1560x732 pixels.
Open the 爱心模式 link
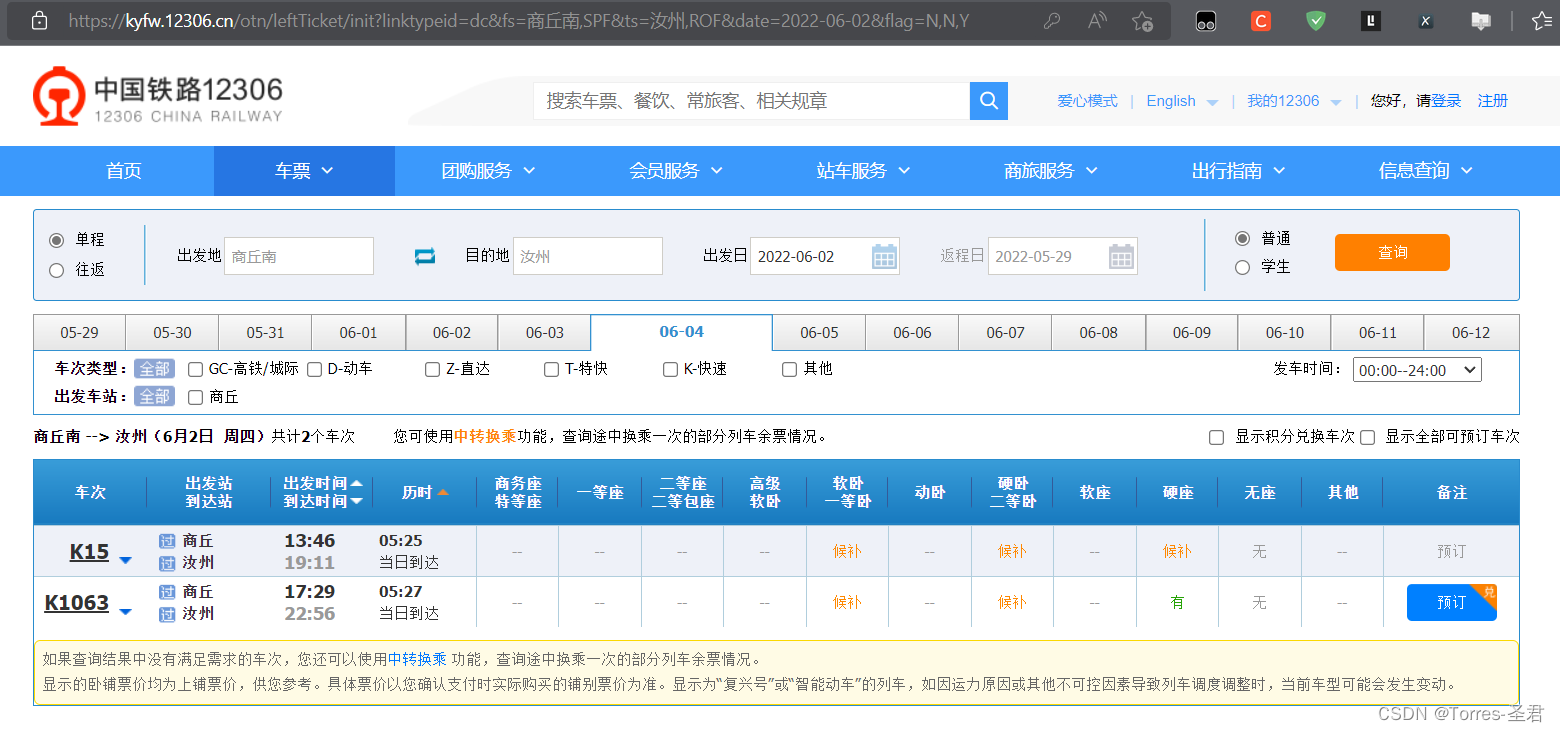point(1088,101)
